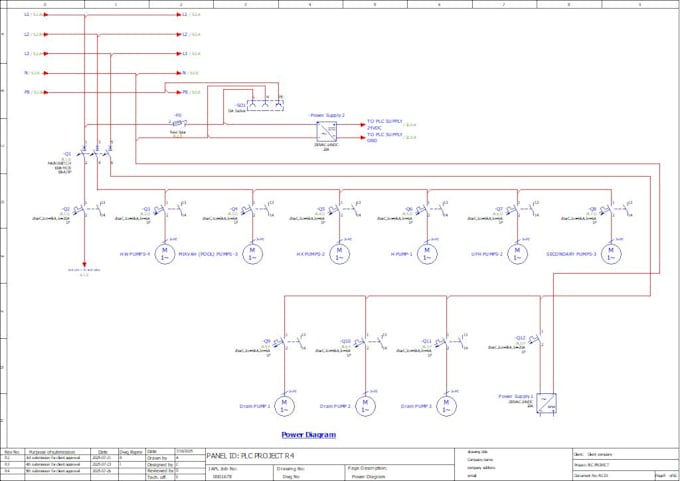This screenshot has height=481, width=680.
Task: Click the MIKVAH (POOL) PUMPS-3 text label
Action: pos(209,254)
